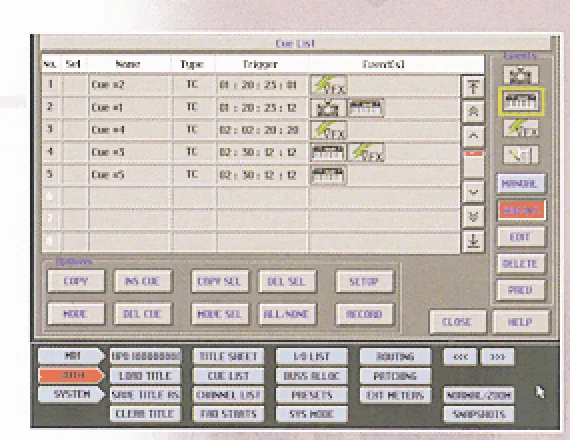This screenshot has height=440, width=570.
Task: Enable the MANUAL mode button
Action: [x=521, y=183]
